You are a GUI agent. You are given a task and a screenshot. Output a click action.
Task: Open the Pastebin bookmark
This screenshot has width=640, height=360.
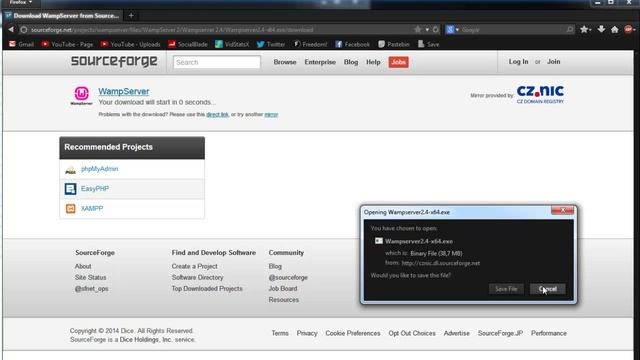394,44
